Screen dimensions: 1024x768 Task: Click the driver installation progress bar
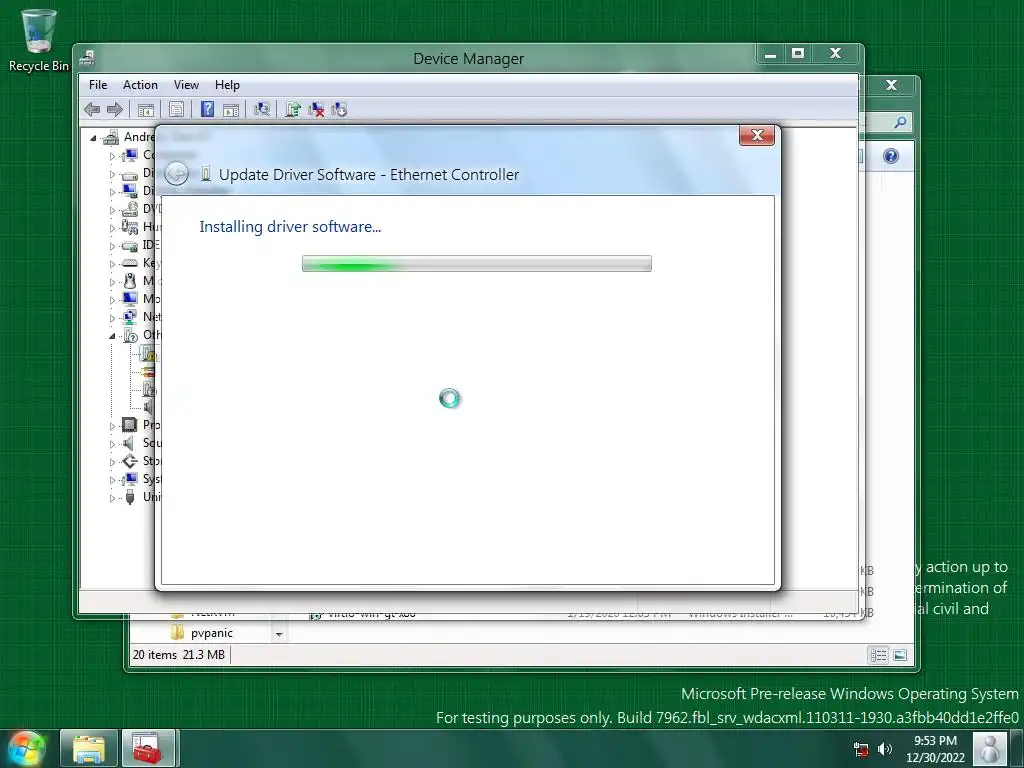pos(477,264)
